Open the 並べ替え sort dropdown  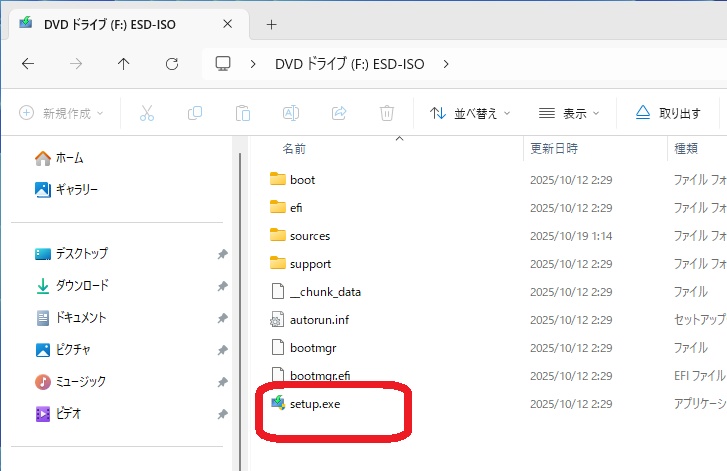click(x=470, y=113)
